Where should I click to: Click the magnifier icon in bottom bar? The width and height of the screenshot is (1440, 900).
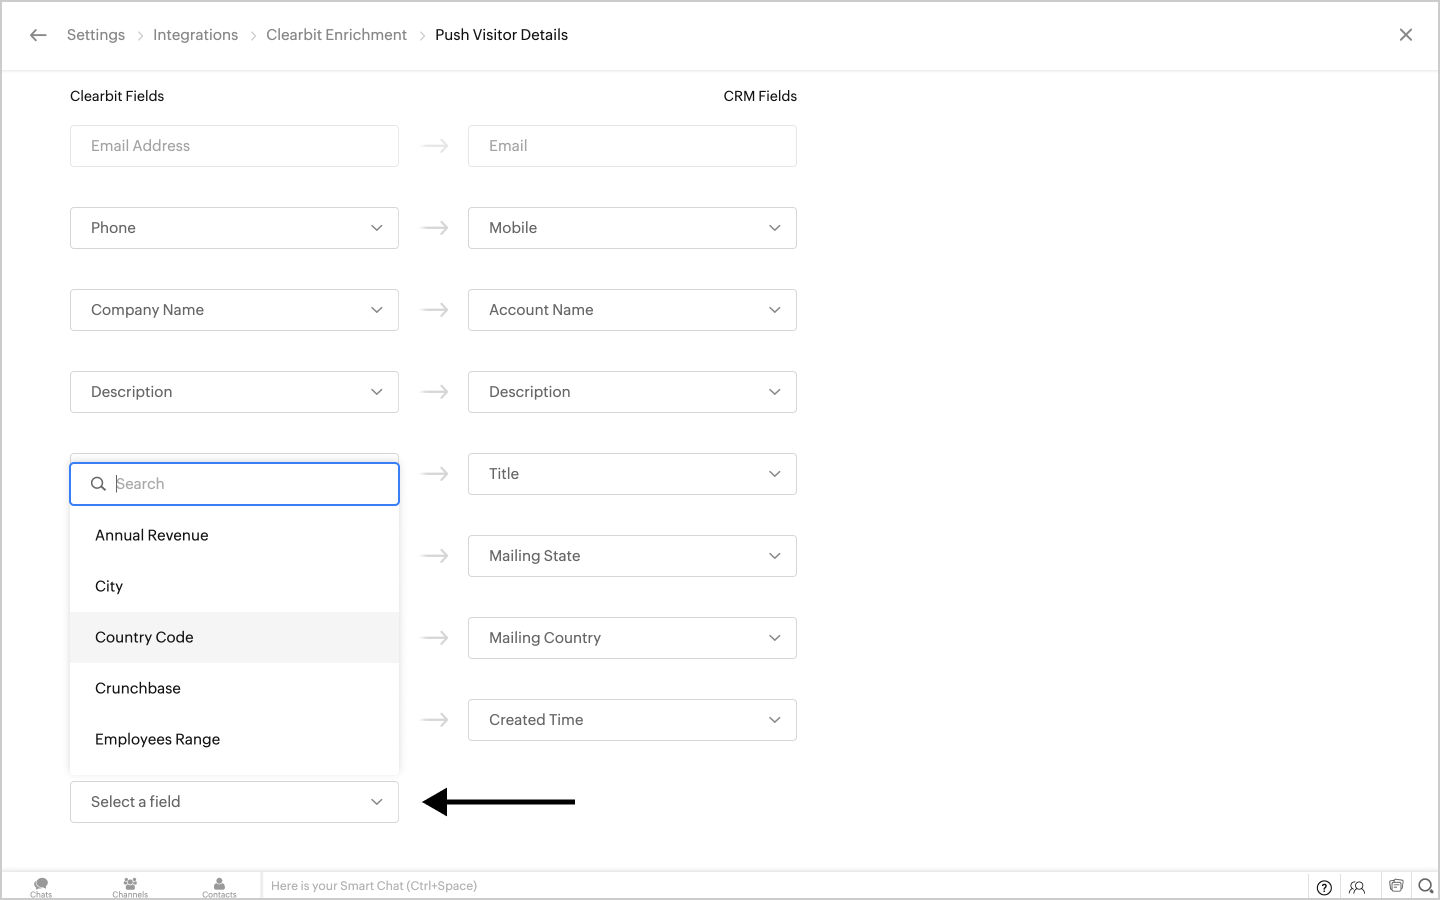(1426, 886)
